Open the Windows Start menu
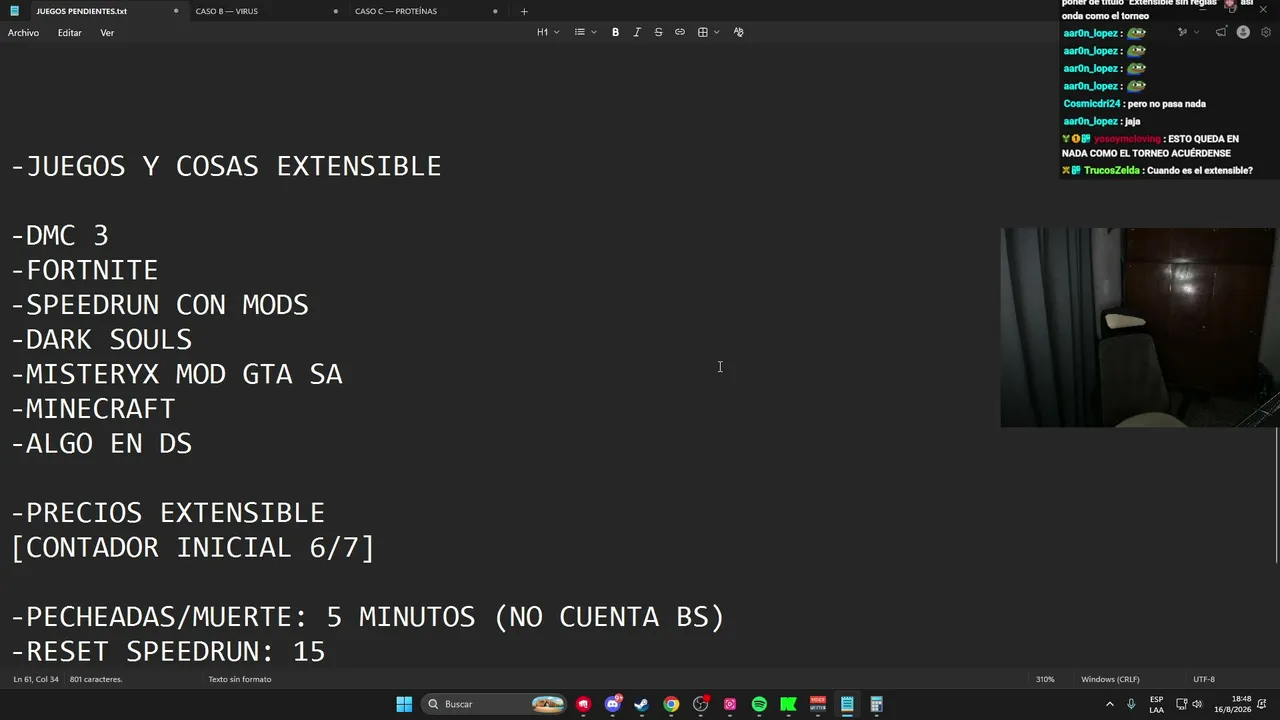 [404, 704]
